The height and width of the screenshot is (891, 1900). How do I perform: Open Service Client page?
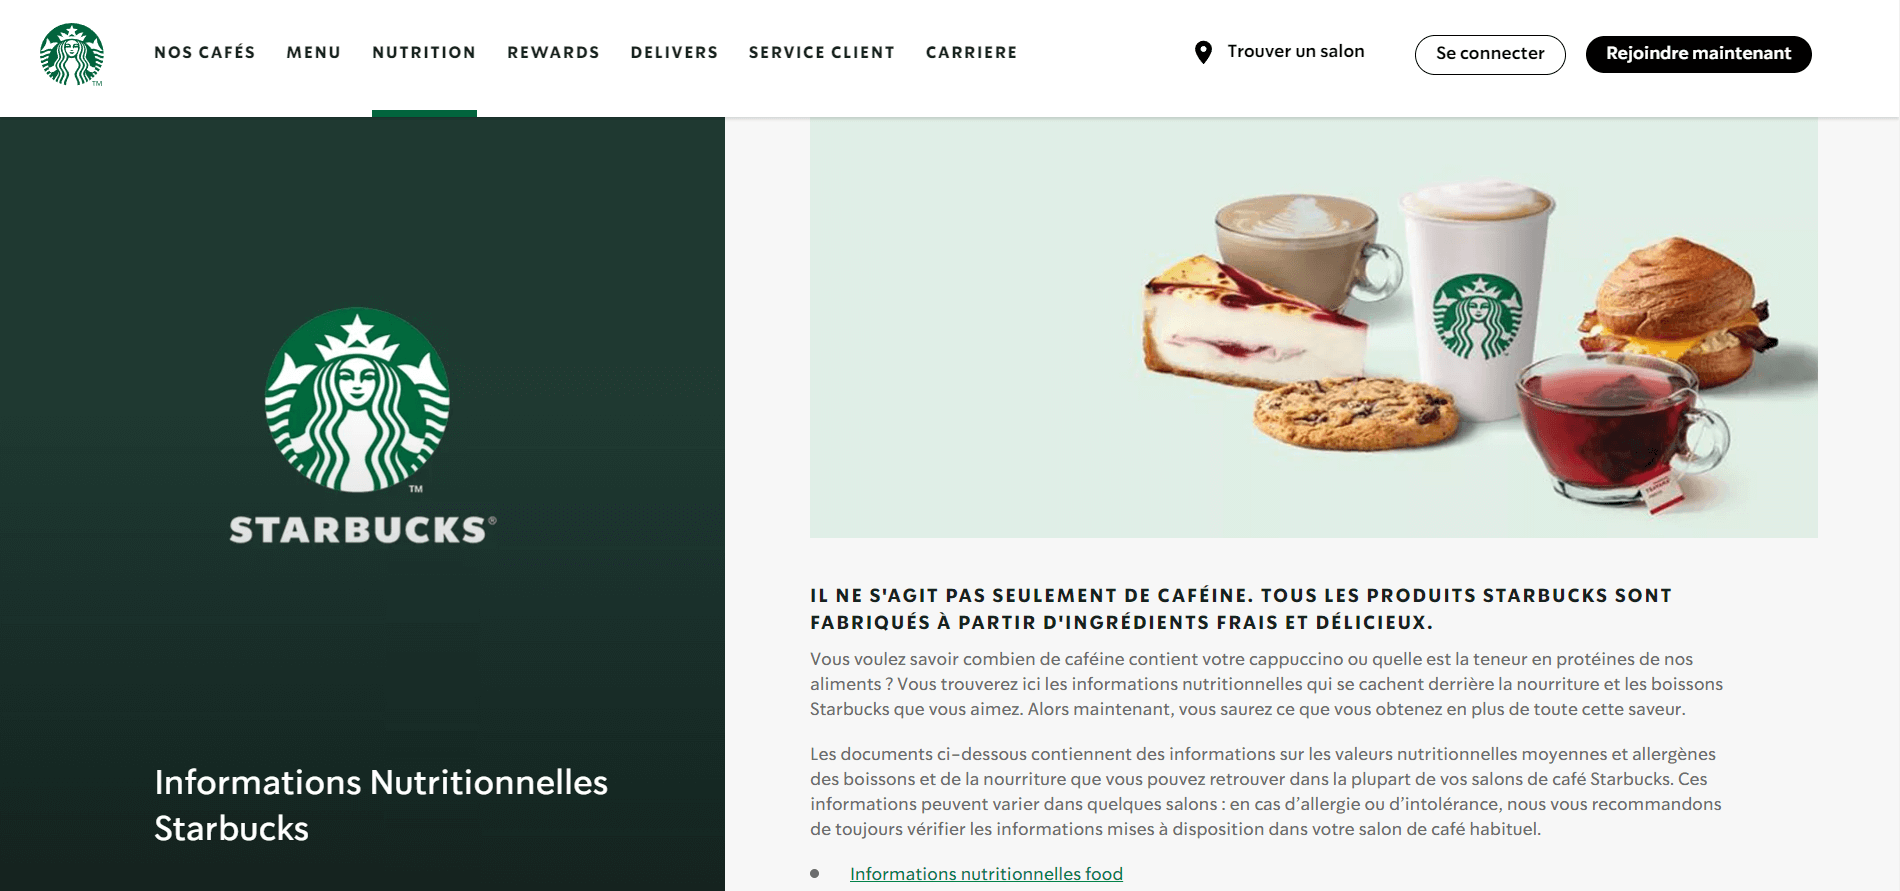[822, 52]
